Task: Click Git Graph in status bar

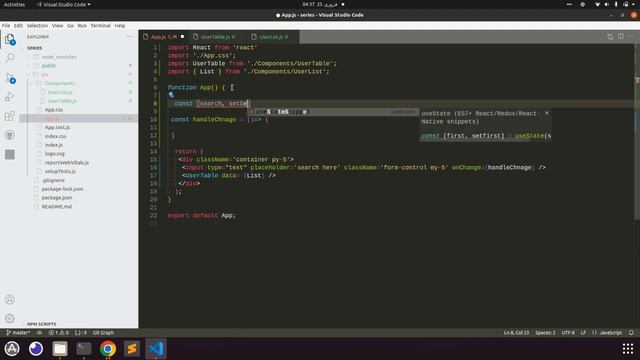Action: (103, 333)
